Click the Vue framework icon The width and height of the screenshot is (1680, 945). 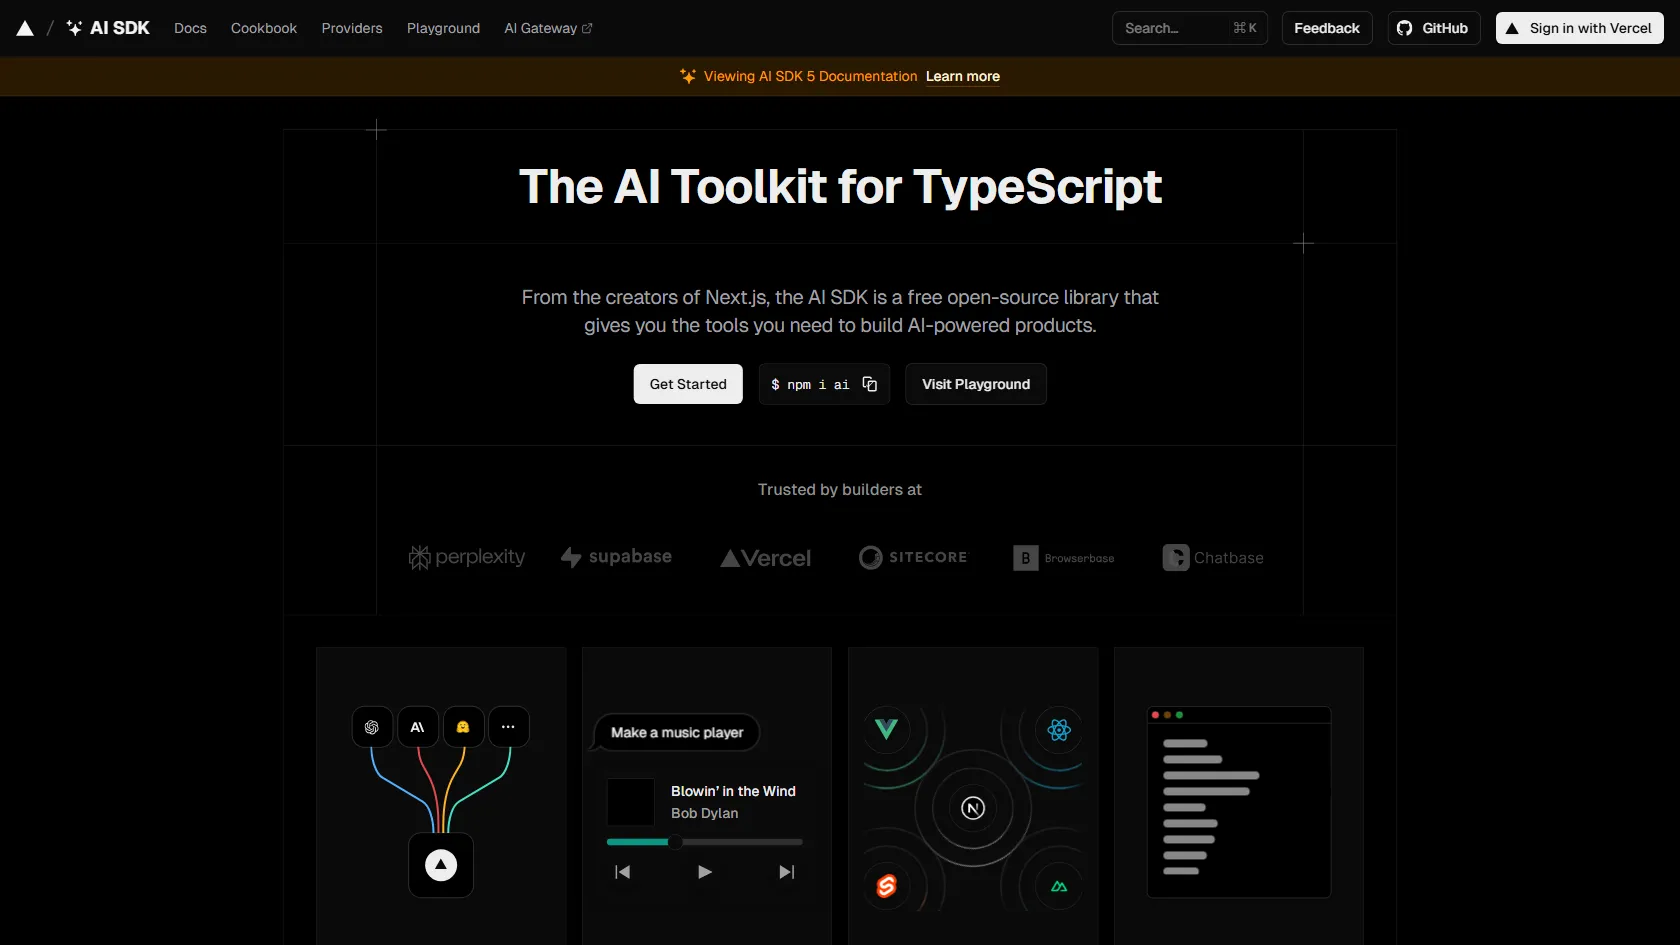point(886,729)
